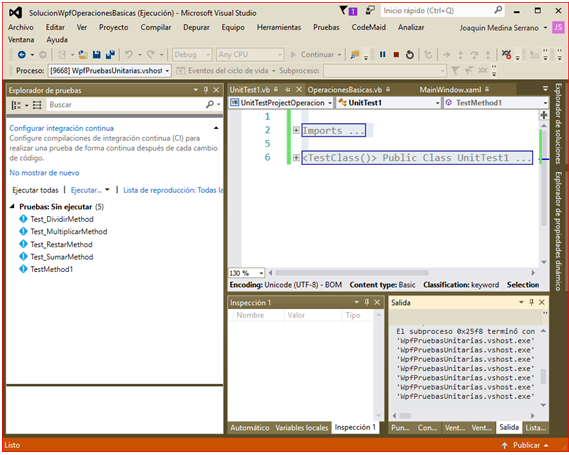
Task: Pin the Inspección 1 panel
Action: coord(367,302)
